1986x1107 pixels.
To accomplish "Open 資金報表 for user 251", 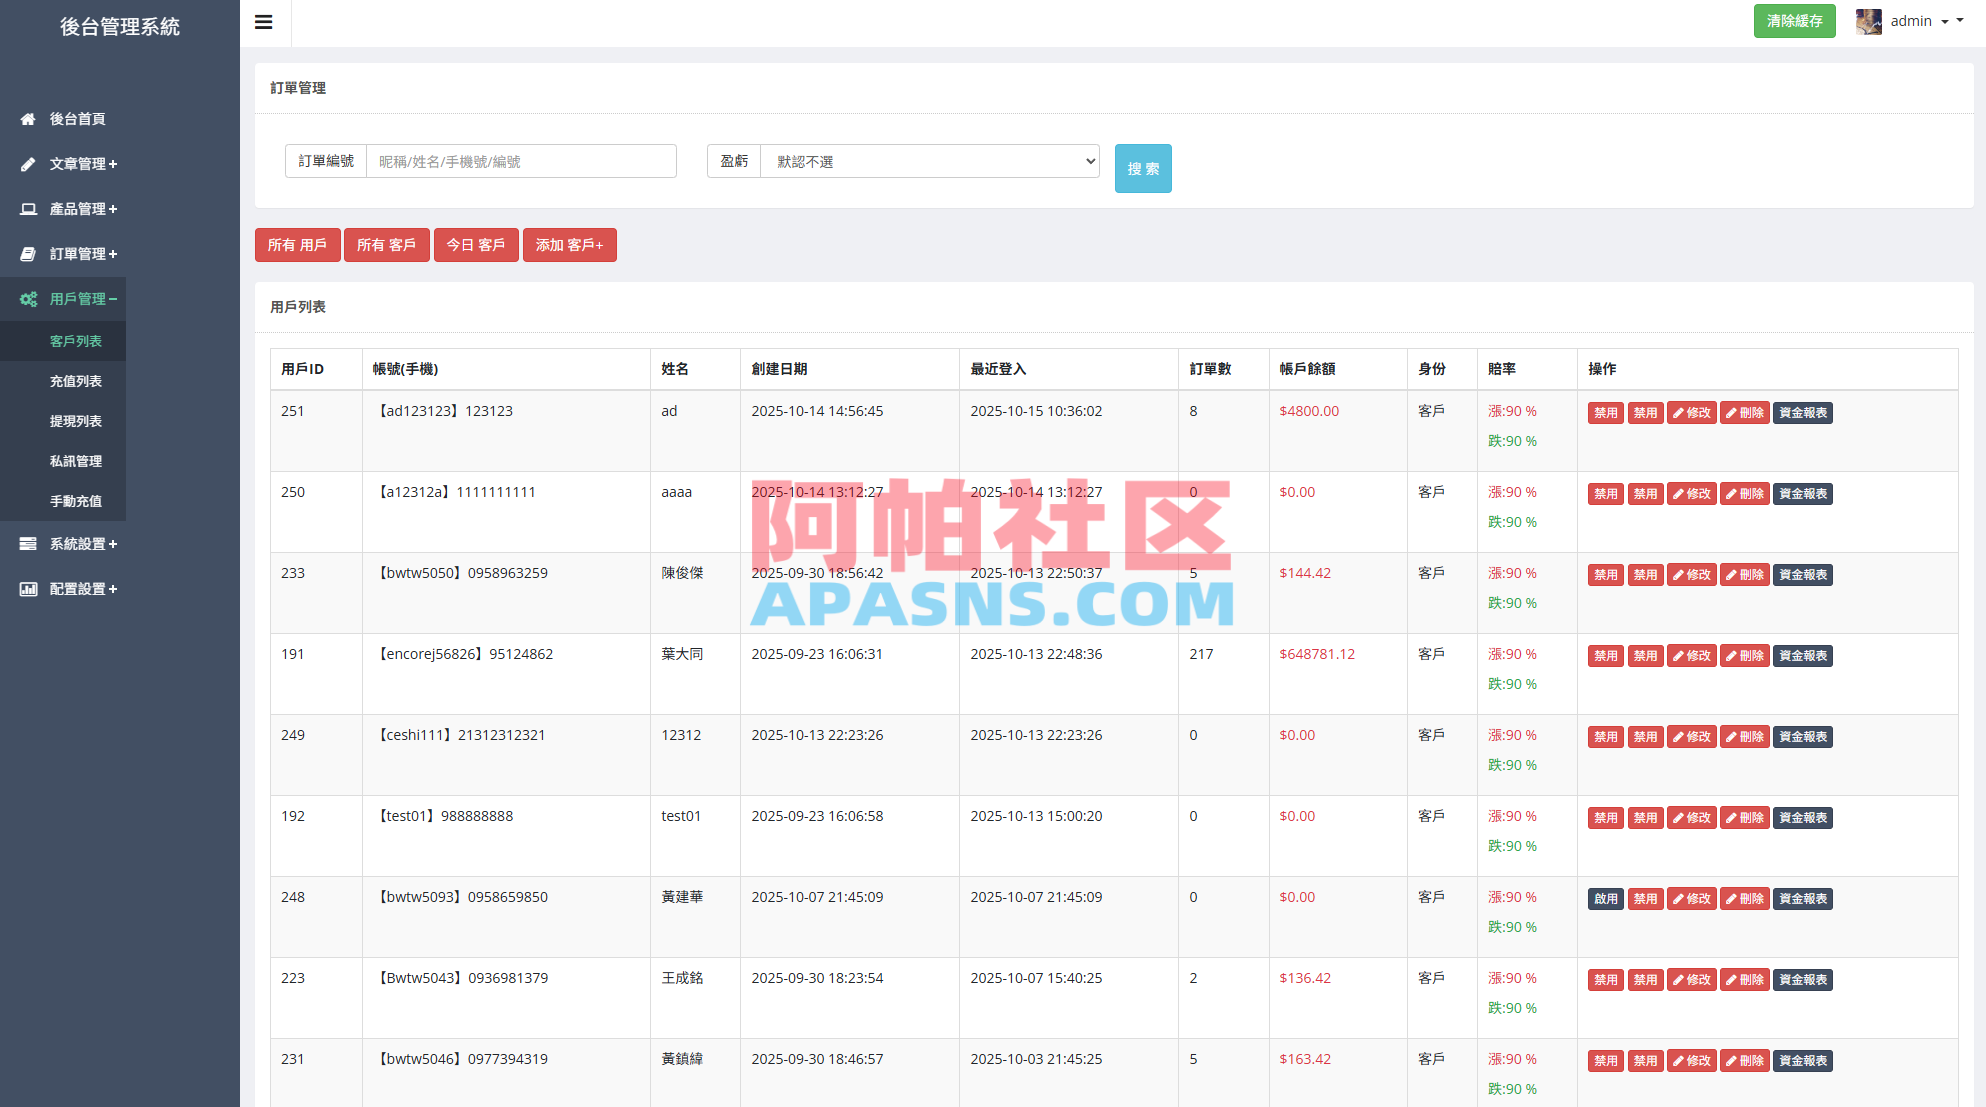I will pos(1803,413).
